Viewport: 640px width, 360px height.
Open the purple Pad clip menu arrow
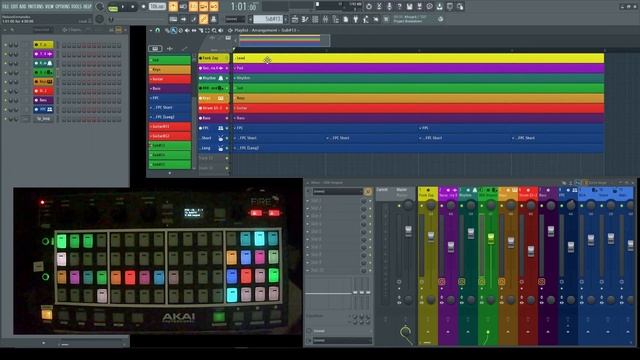click(x=235, y=68)
